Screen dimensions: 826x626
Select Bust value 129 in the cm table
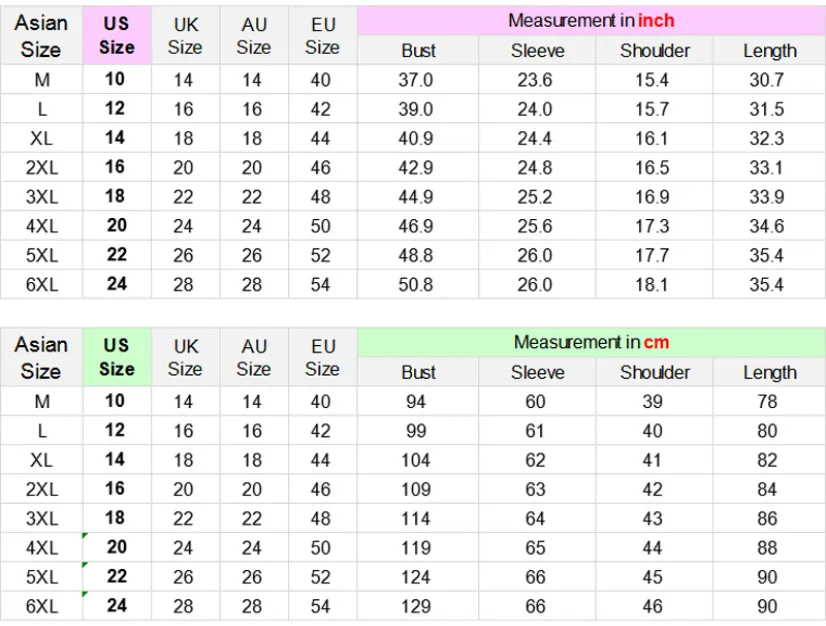[416, 606]
